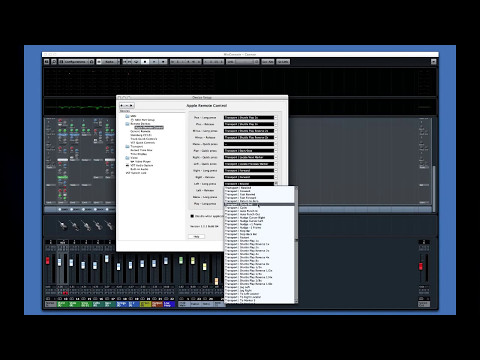
Task: Open the Right - Release command dropdown
Action: [250, 177]
